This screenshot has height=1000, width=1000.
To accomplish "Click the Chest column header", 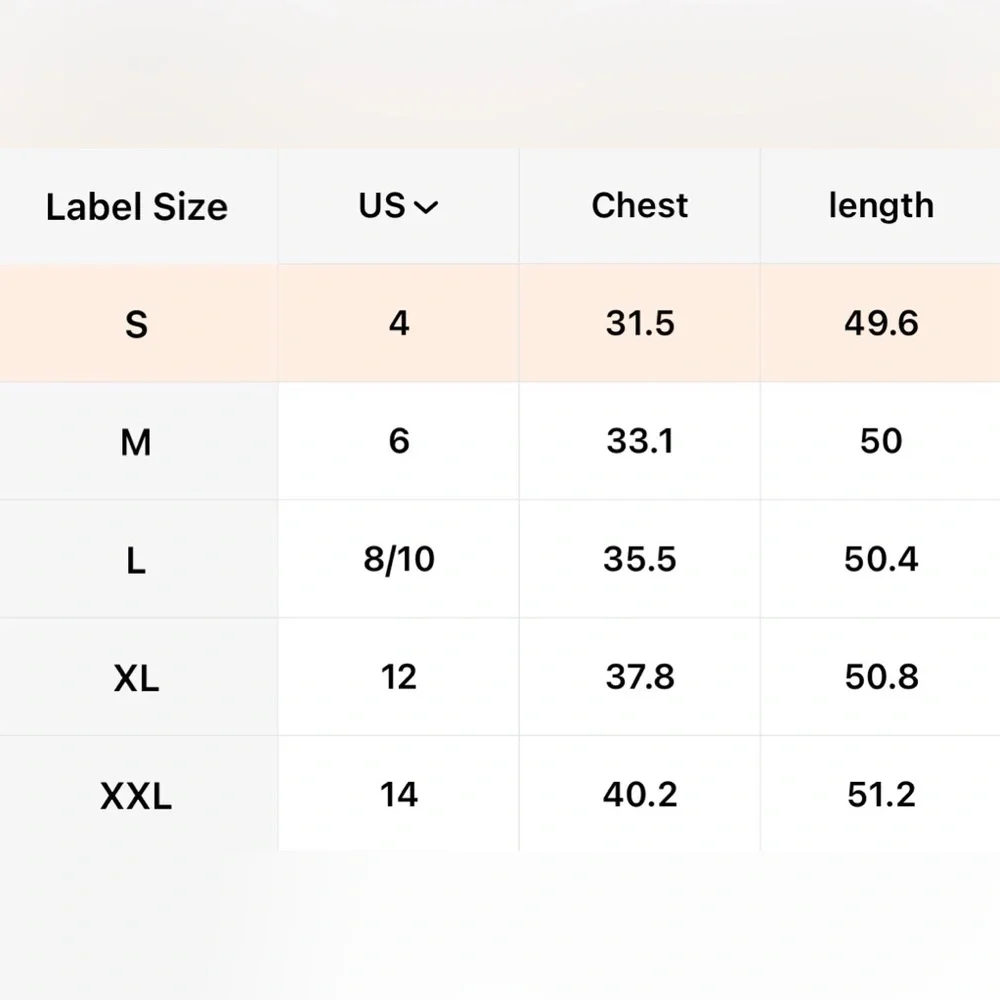I will [640, 205].
